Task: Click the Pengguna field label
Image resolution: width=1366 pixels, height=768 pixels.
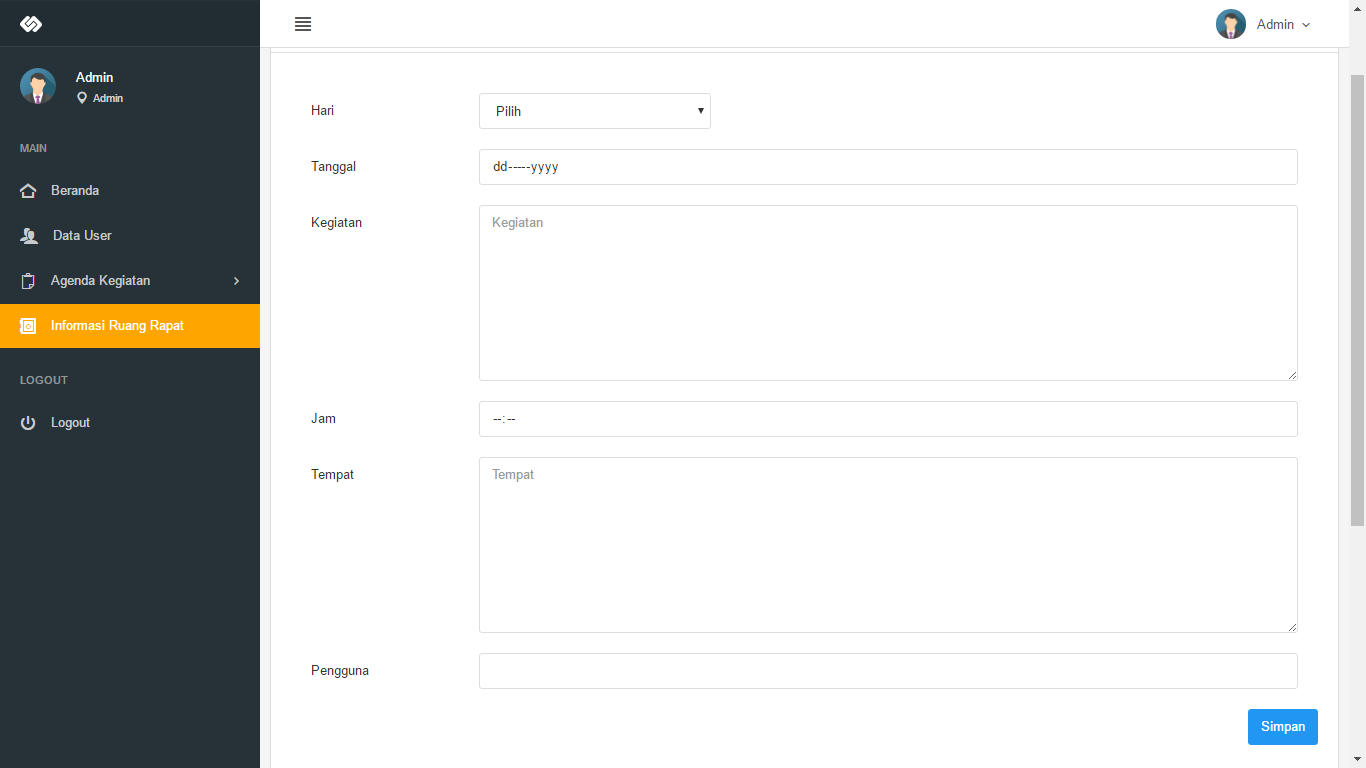Action: click(340, 671)
